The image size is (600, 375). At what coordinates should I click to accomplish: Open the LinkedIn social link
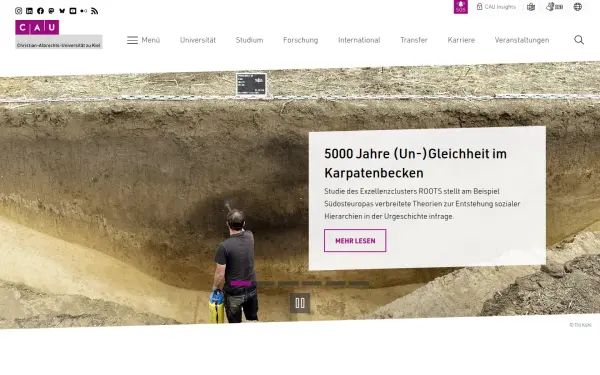tap(29, 11)
